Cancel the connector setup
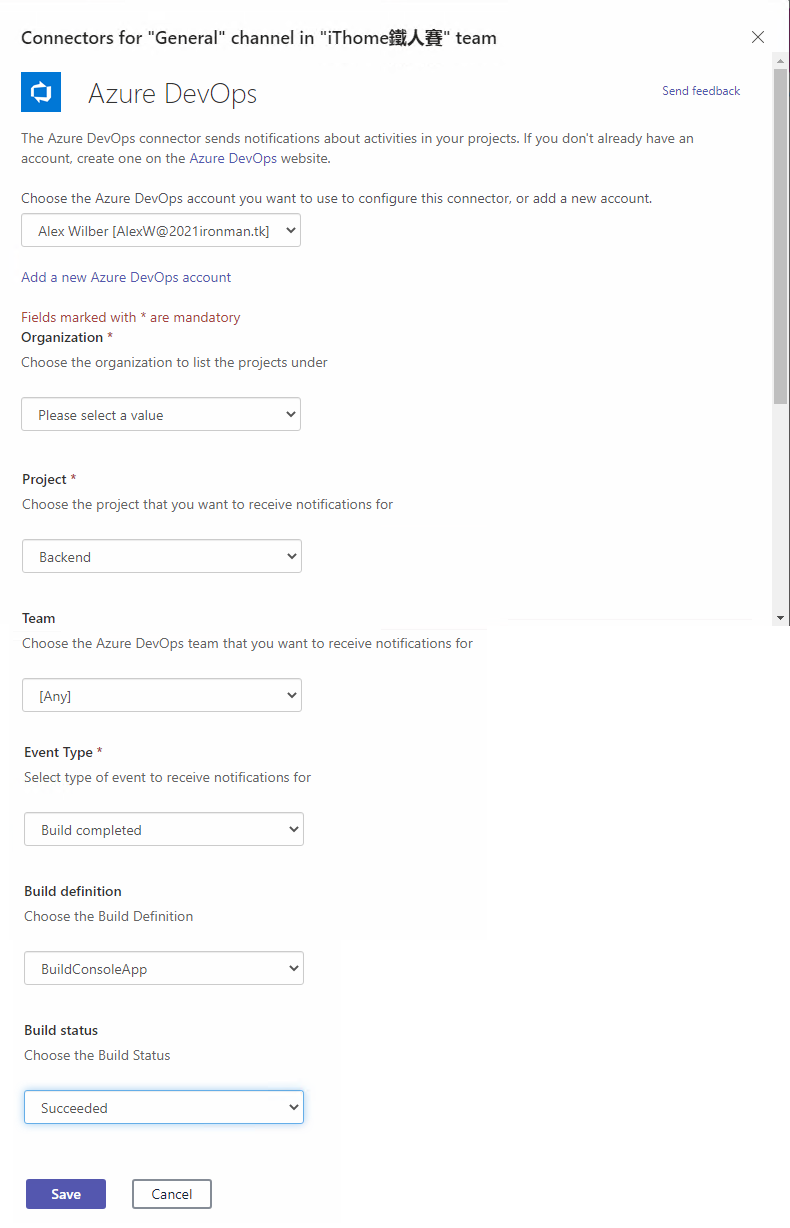Screen dimensions: 790x1228 [x=172, y=1194]
